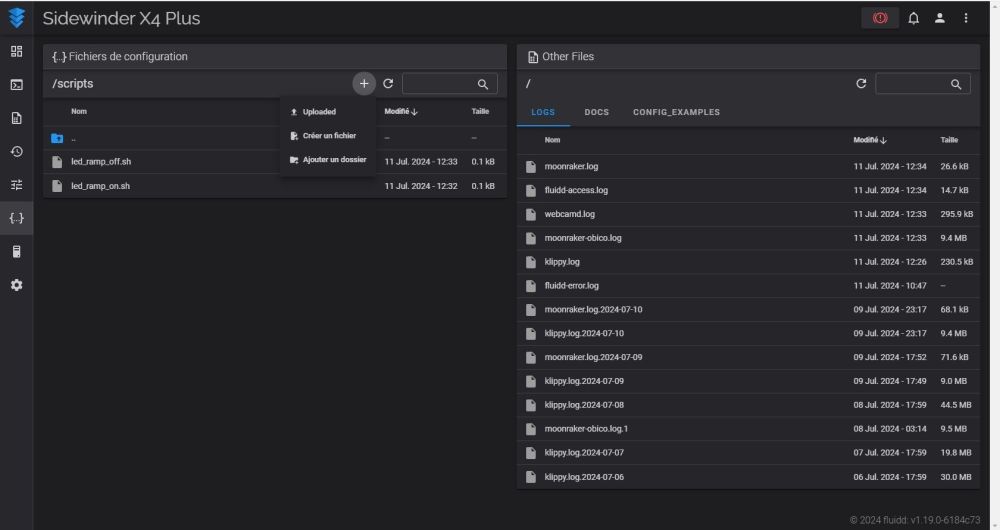The image size is (1000, 530).
Task: Switch to the DOCS tab
Action: pos(596,112)
